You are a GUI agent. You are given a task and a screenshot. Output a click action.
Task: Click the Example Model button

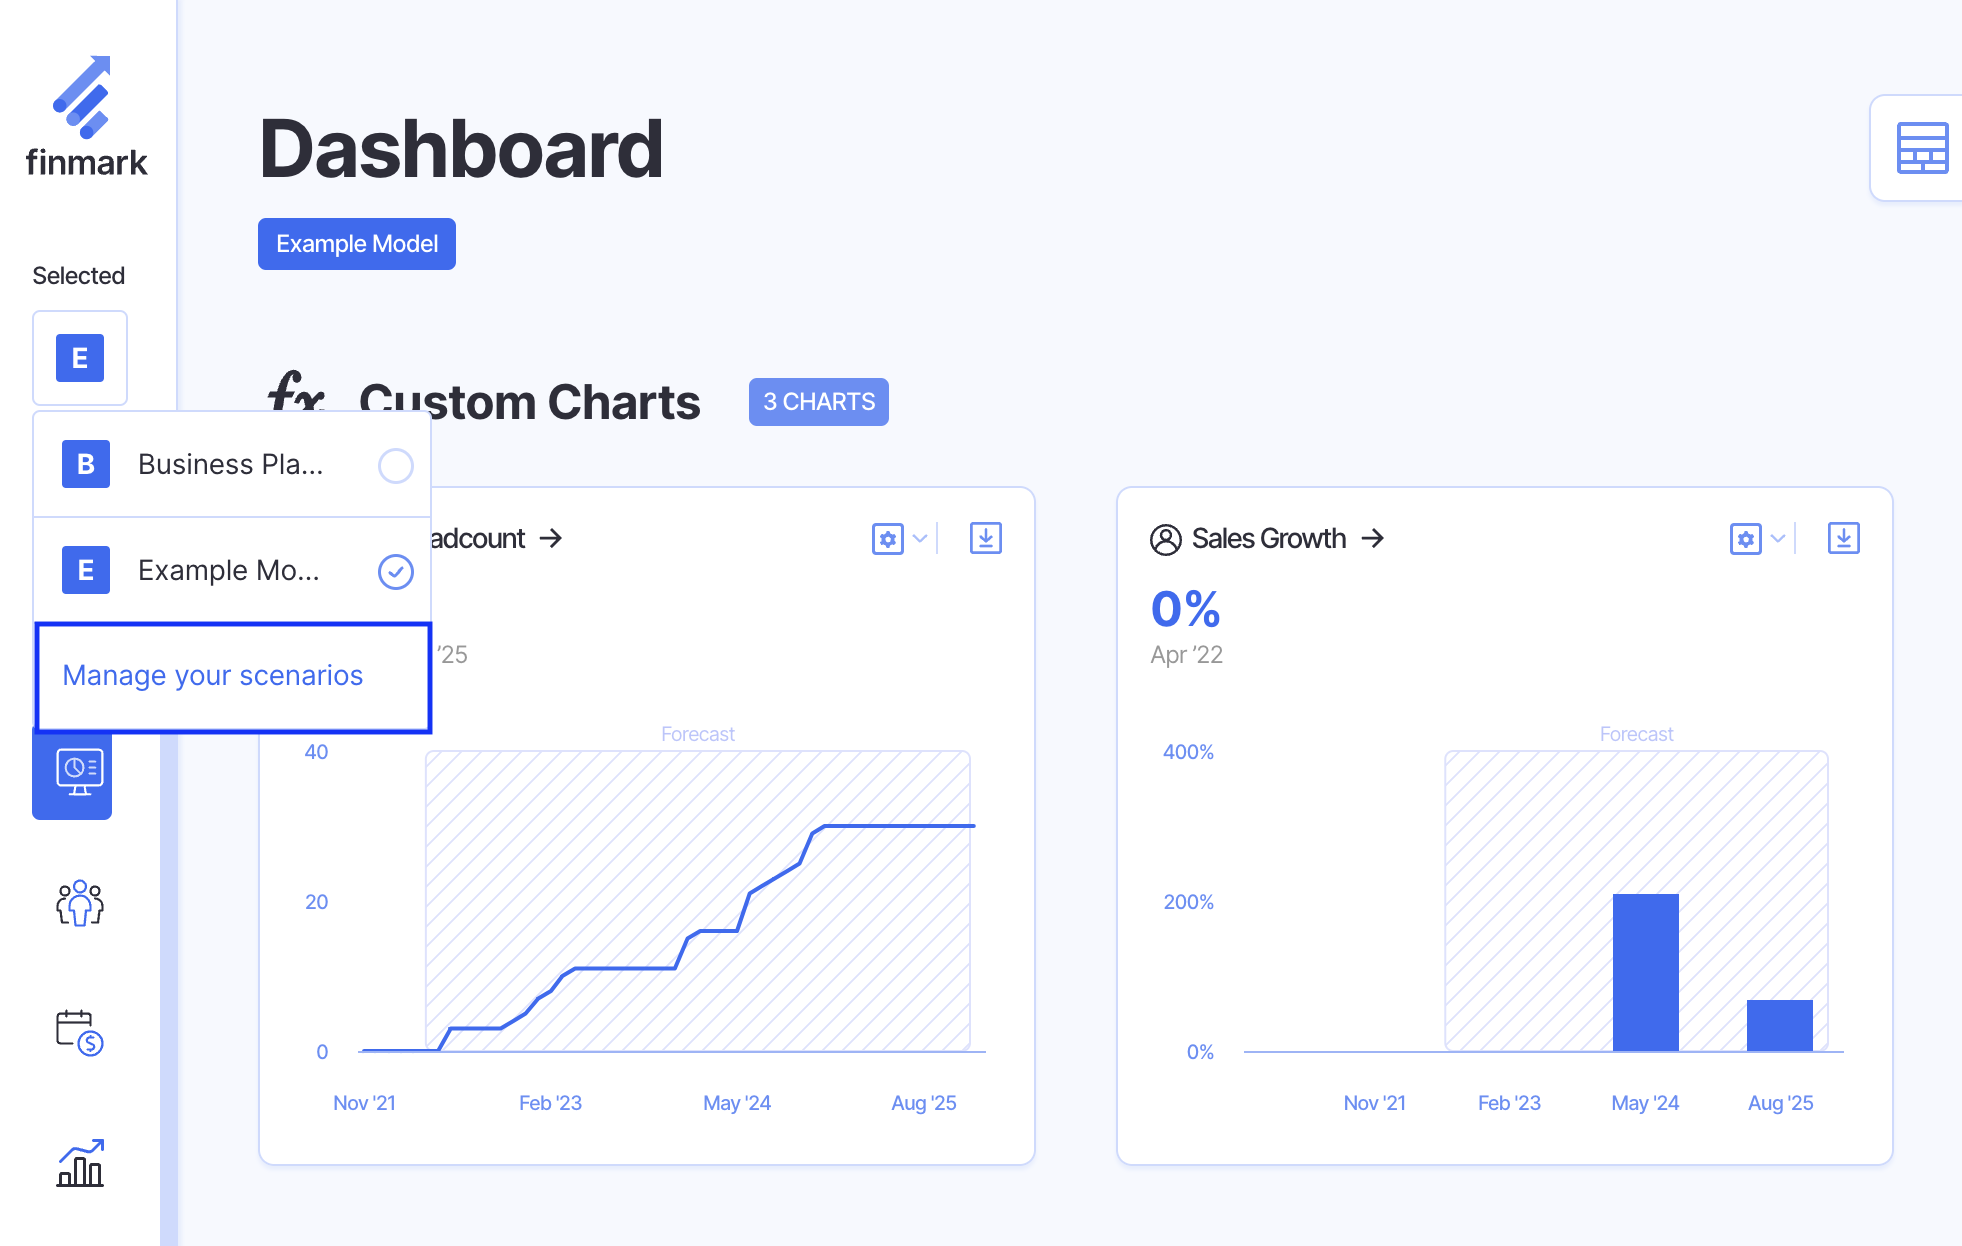tap(357, 244)
